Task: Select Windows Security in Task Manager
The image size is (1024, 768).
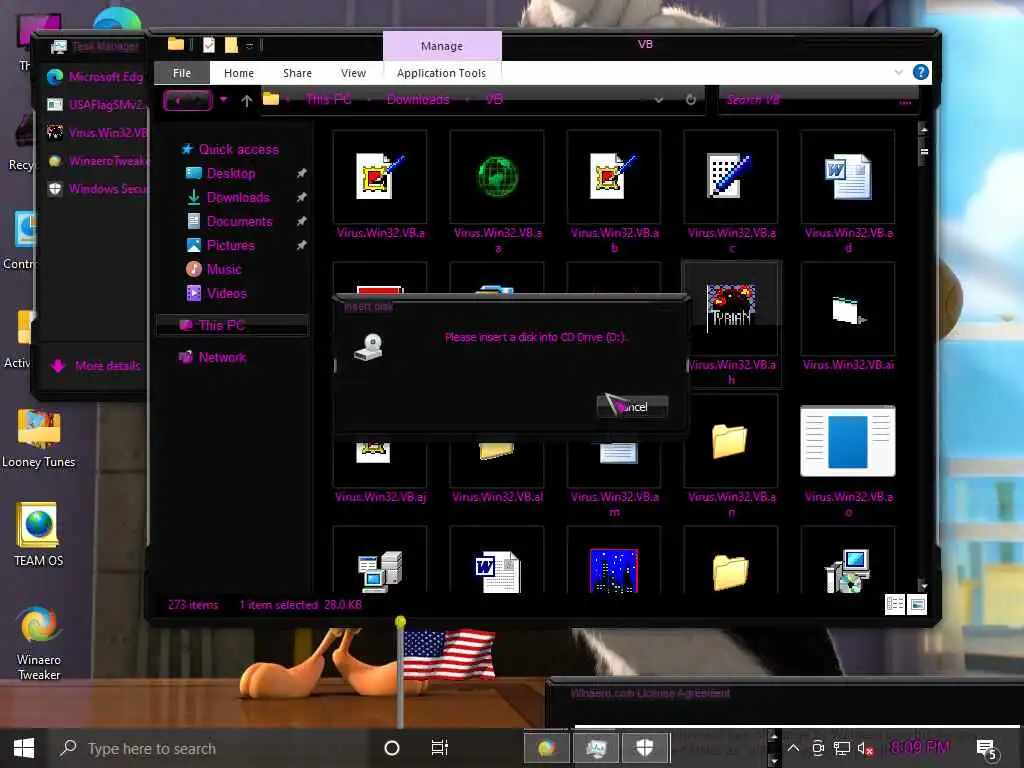Action: click(95, 189)
